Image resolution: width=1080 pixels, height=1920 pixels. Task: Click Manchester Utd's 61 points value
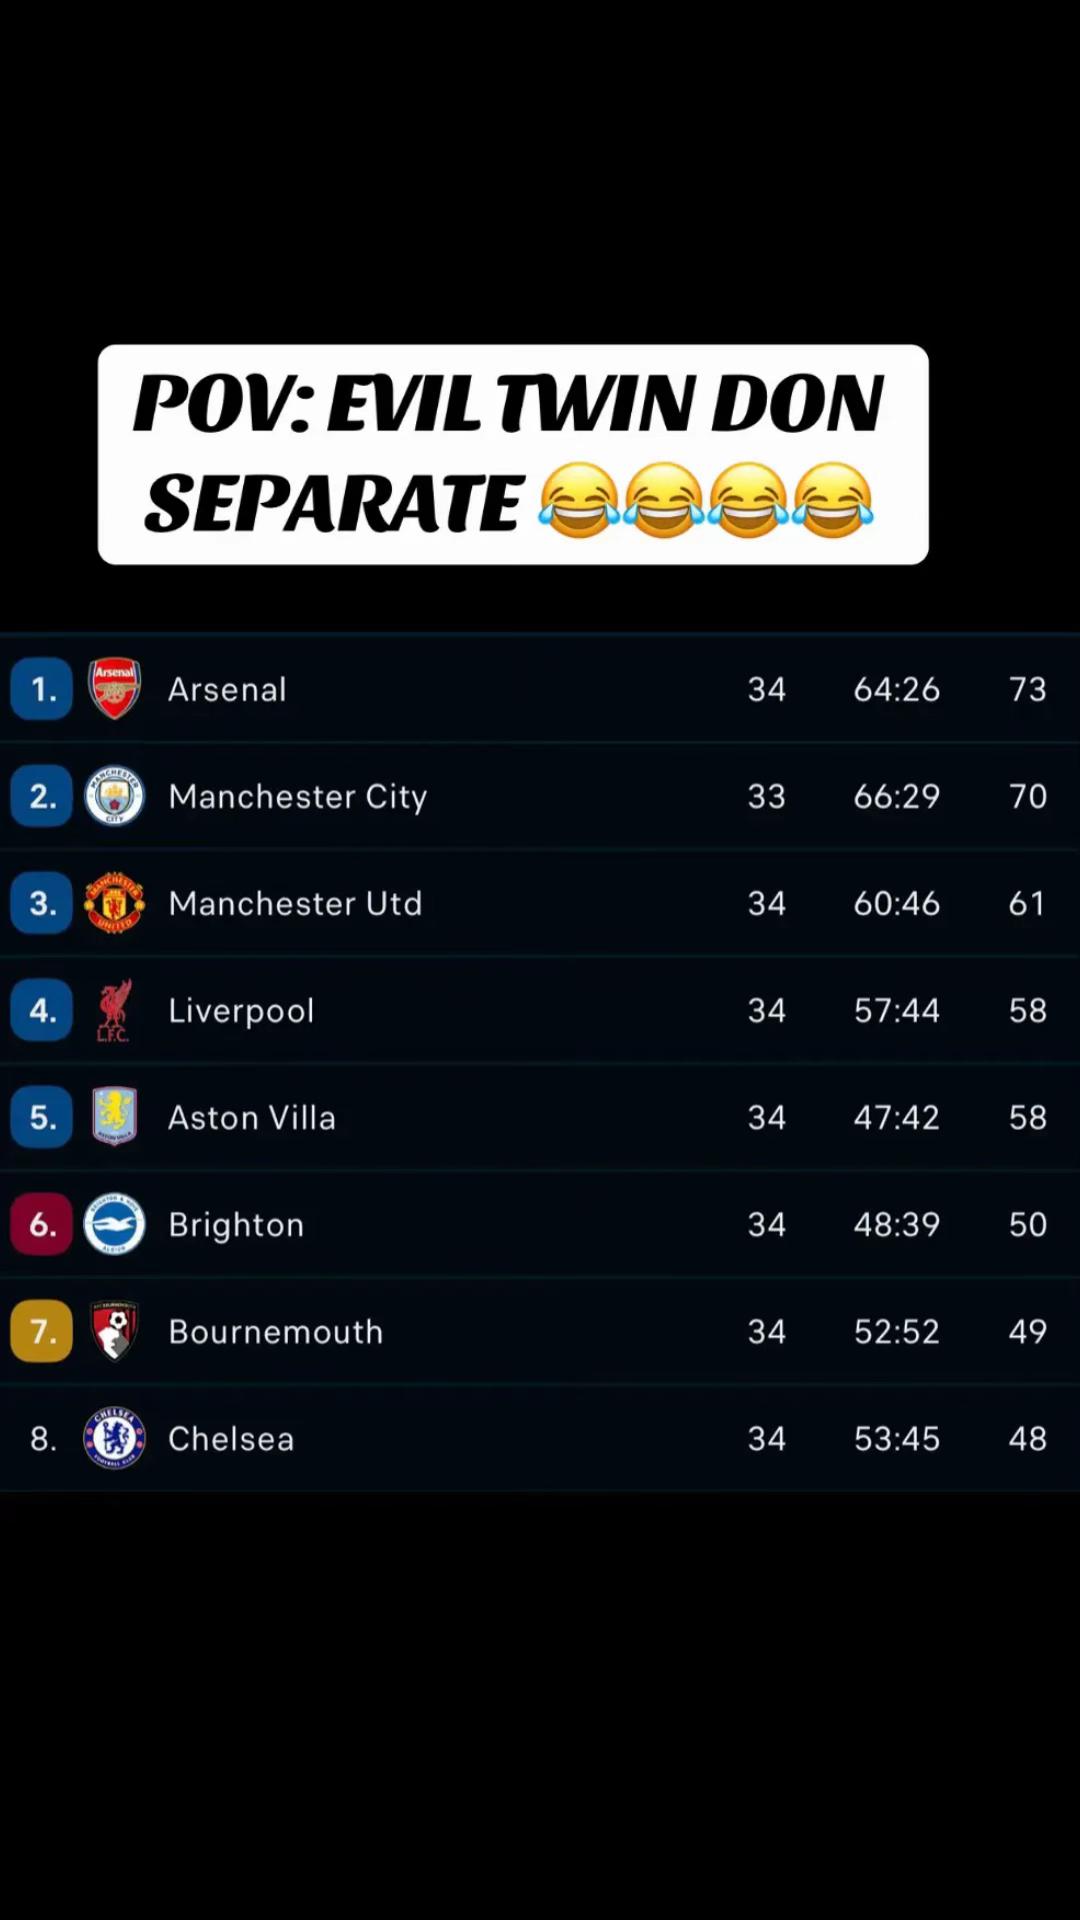[x=1027, y=903]
